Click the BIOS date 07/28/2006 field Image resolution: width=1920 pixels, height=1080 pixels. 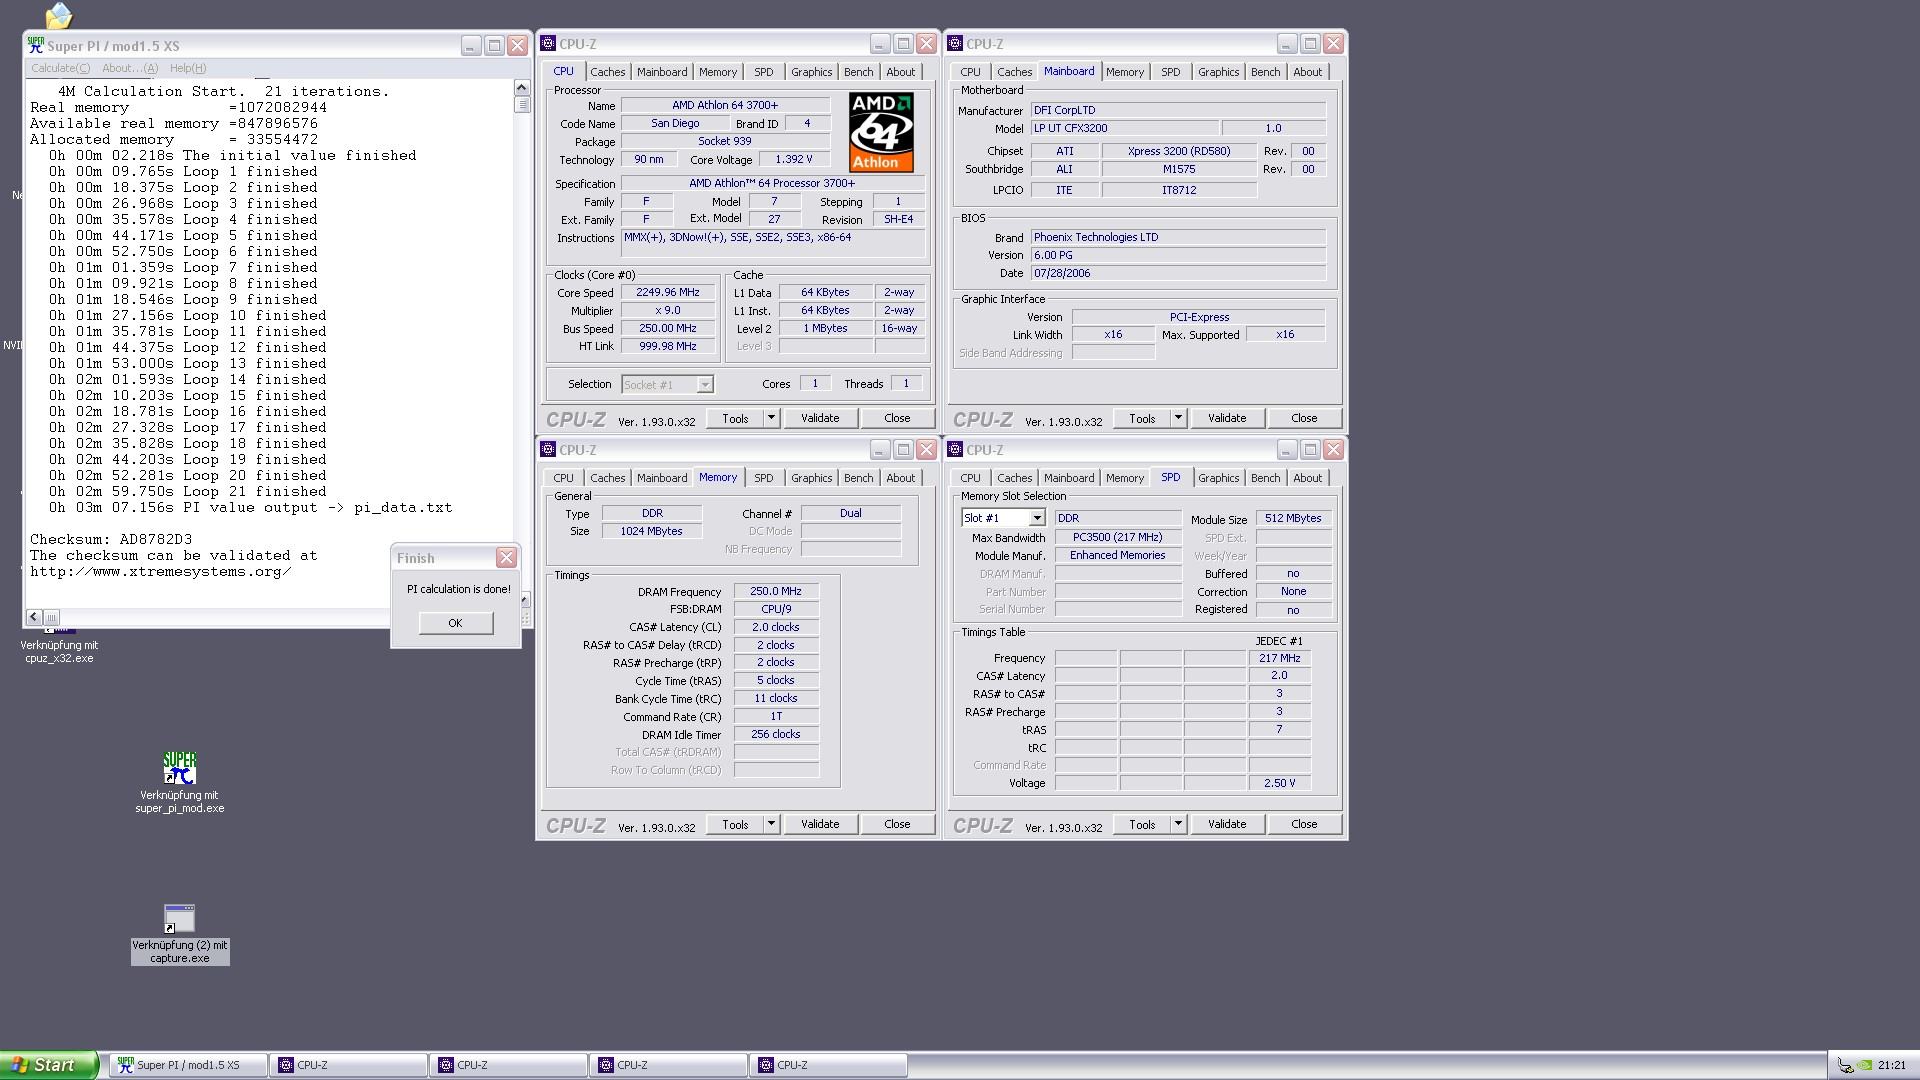coord(1178,274)
